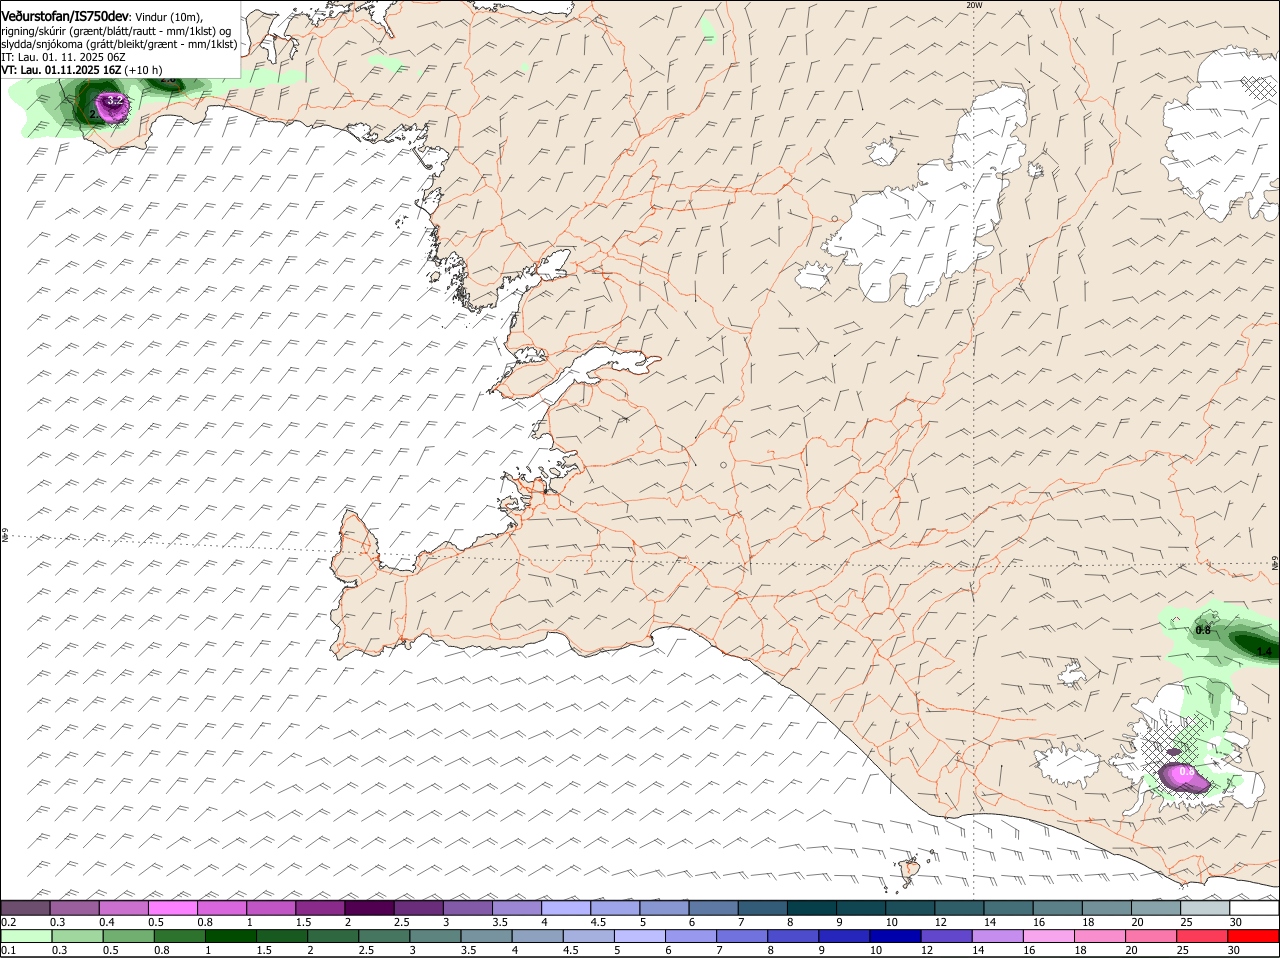This screenshot has height=958, width=1280.
Task: Click the 0.8 value on the green rain area
Action: (x=1204, y=630)
